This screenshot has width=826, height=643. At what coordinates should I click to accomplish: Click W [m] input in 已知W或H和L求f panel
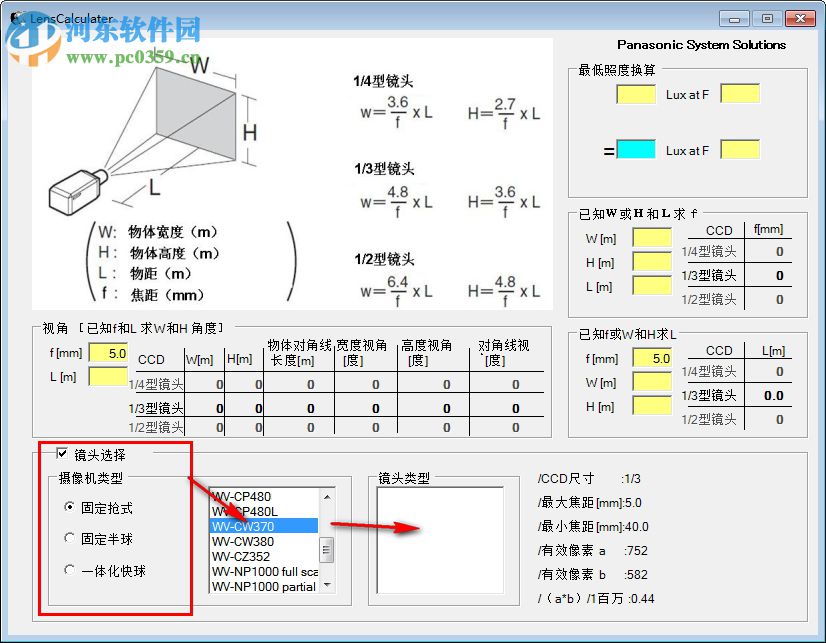[x=652, y=238]
